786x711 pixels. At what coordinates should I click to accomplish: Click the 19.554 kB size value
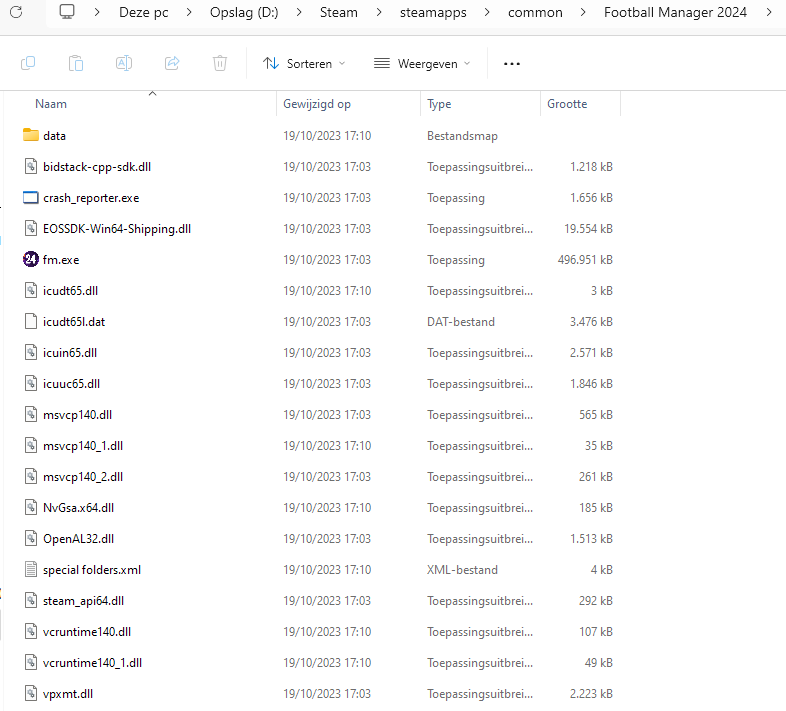(588, 229)
